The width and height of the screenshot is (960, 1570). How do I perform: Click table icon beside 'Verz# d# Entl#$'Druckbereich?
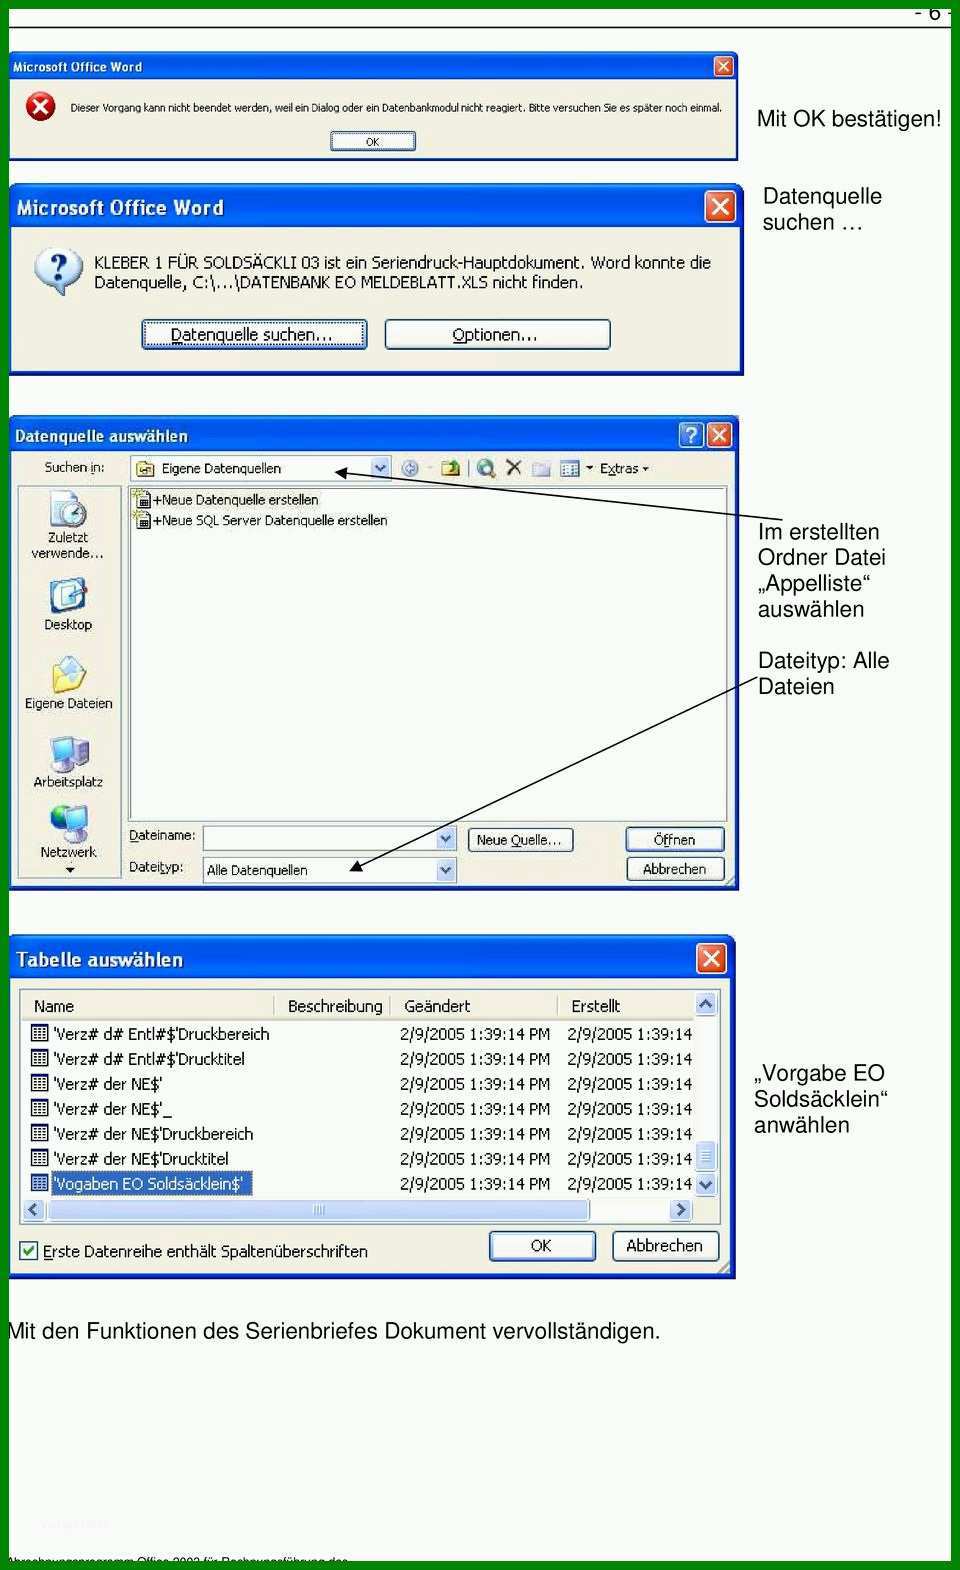(x=40, y=1033)
